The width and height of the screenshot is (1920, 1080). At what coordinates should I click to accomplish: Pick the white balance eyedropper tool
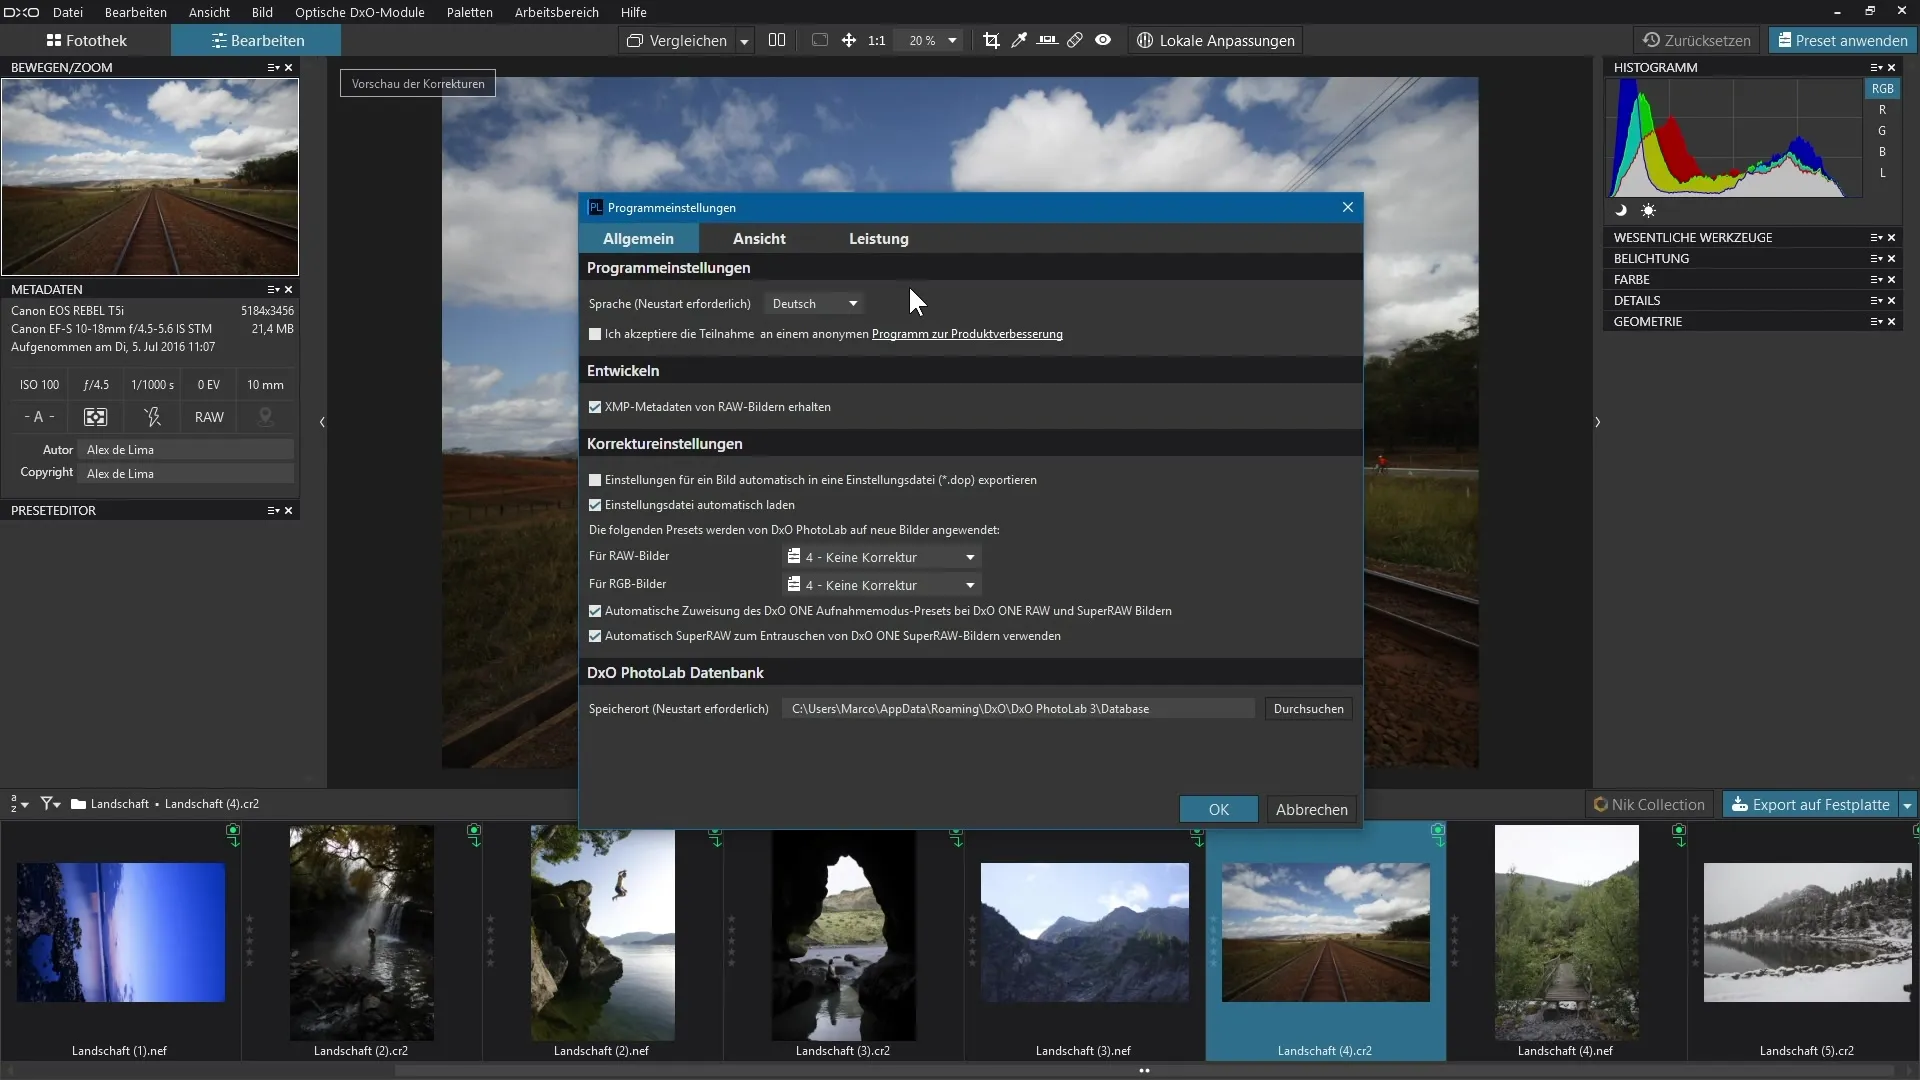[1019, 40]
